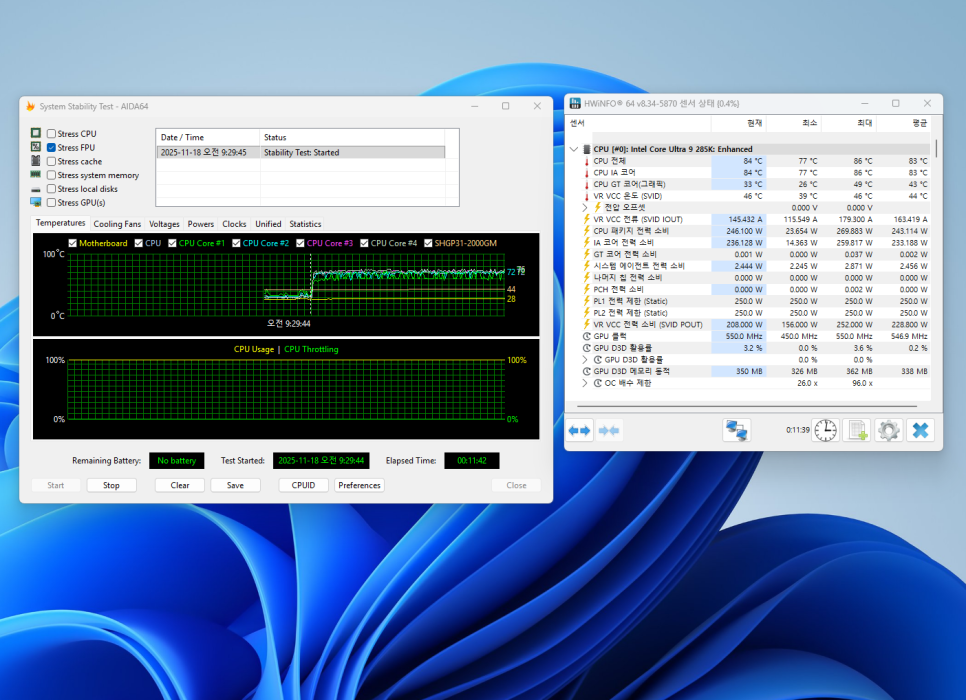966x700 pixels.
Task: Collapse the CPU [#0] Intel Core Ultra 9 285K group
Action: (x=573, y=149)
